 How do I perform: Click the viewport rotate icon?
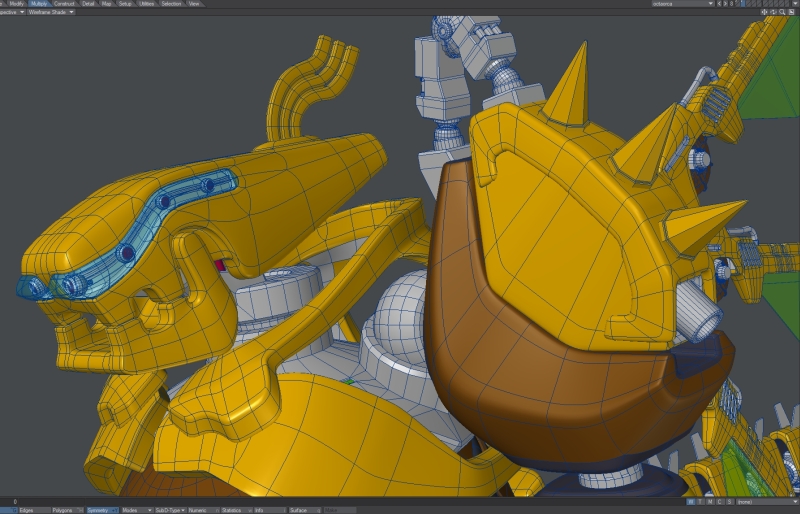774,12
